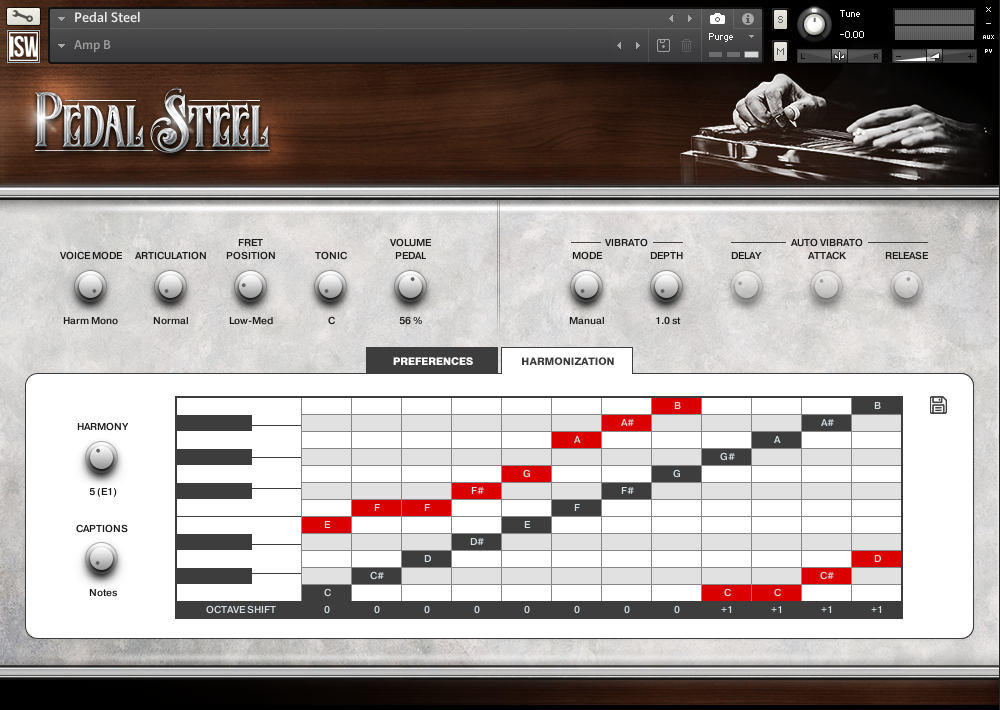
Task: Delete the Amp B snapshot via trash icon
Action: click(687, 45)
